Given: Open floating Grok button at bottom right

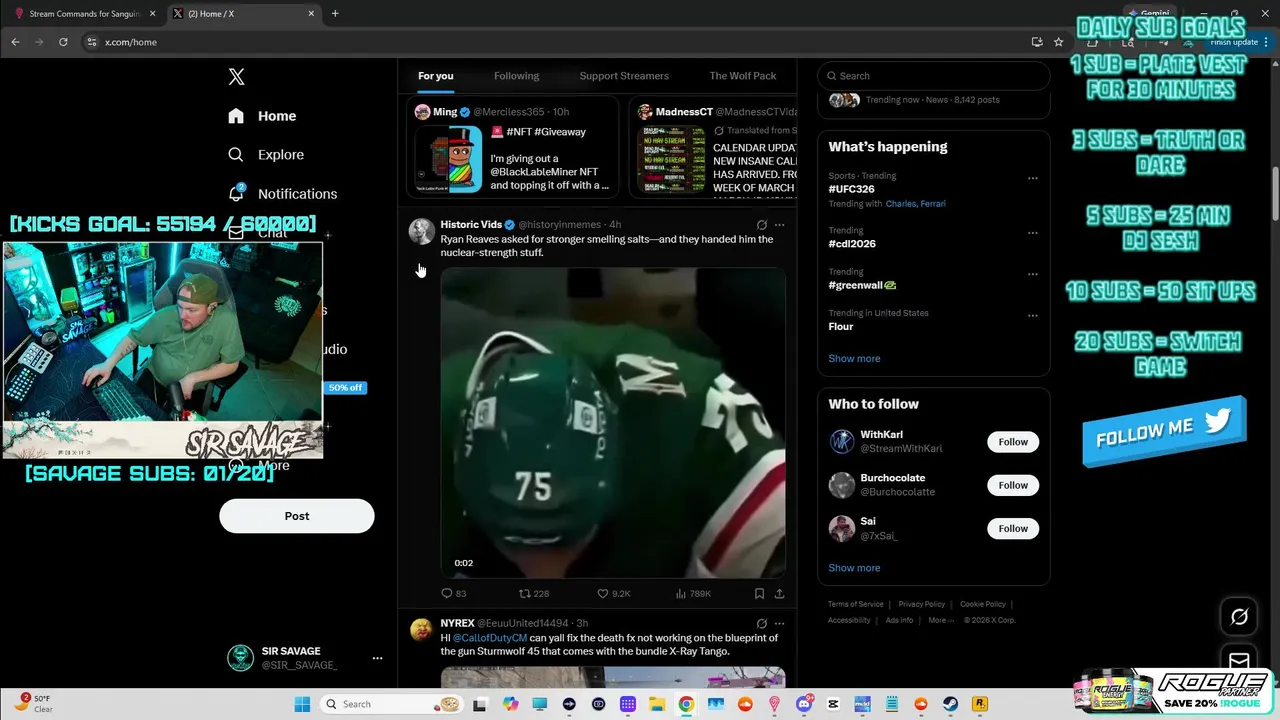Looking at the screenshot, I should pyautogui.click(x=1239, y=617).
